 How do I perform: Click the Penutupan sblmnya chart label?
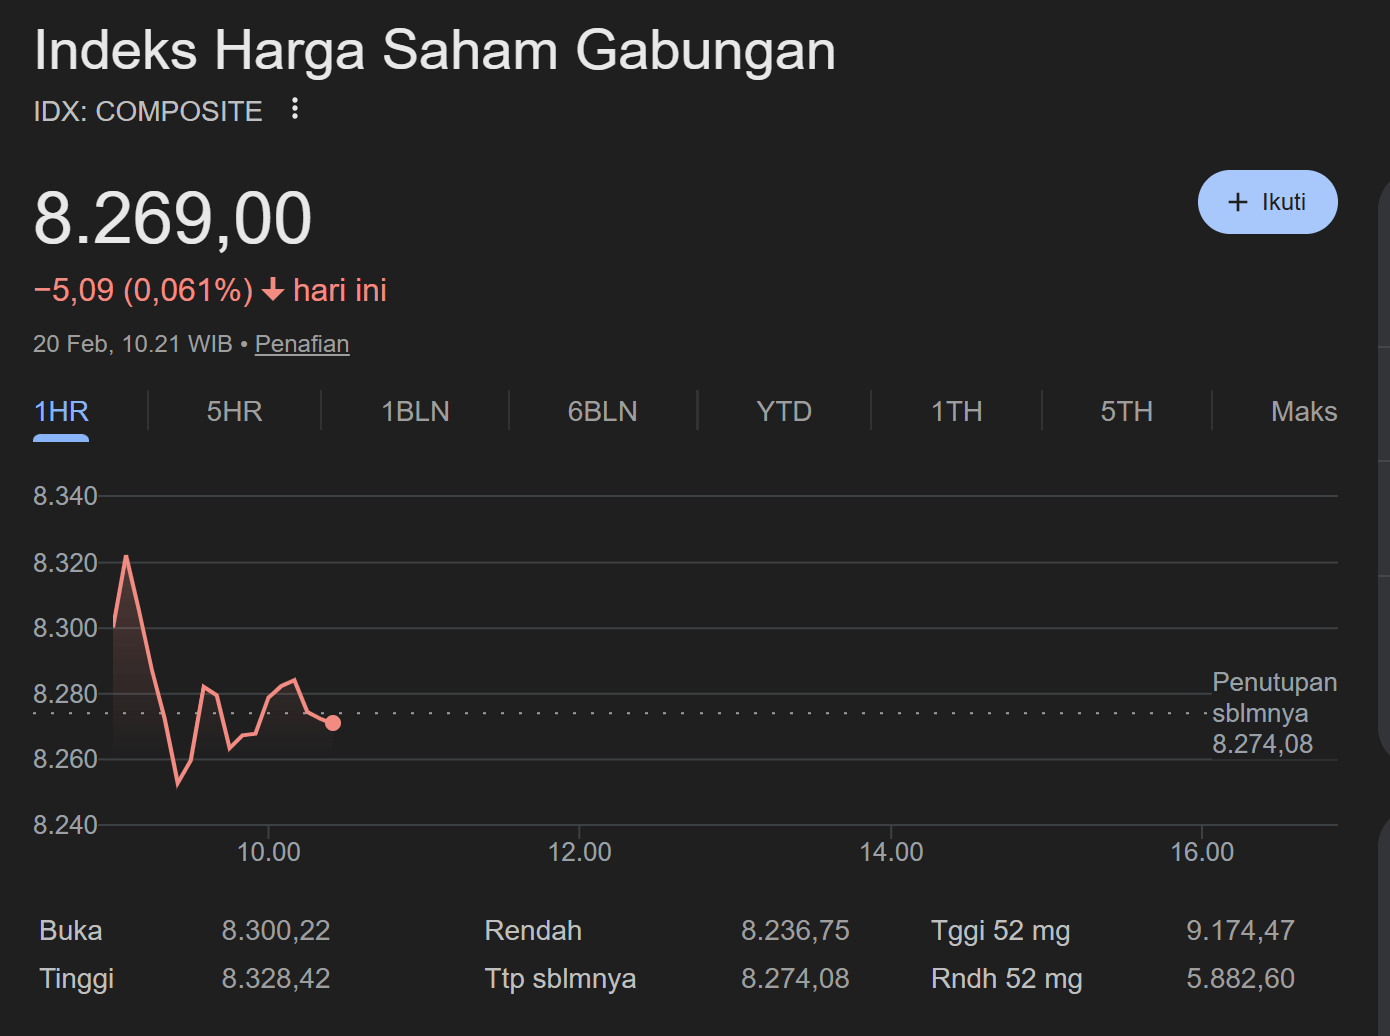pos(1273,713)
